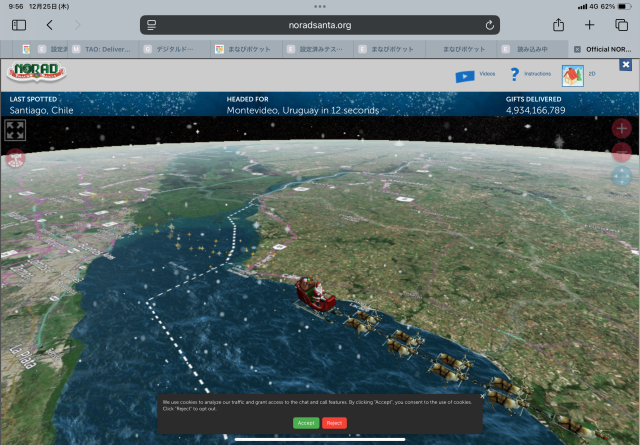Switch the map to 2D view
Screen dimensions: 640x445
pos(573,74)
